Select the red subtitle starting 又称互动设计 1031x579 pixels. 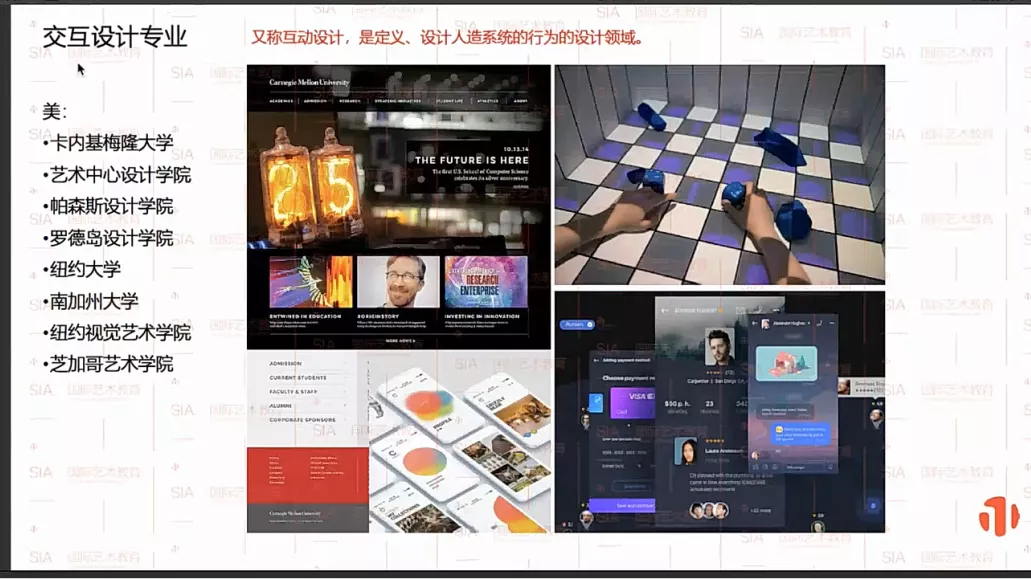pos(447,37)
